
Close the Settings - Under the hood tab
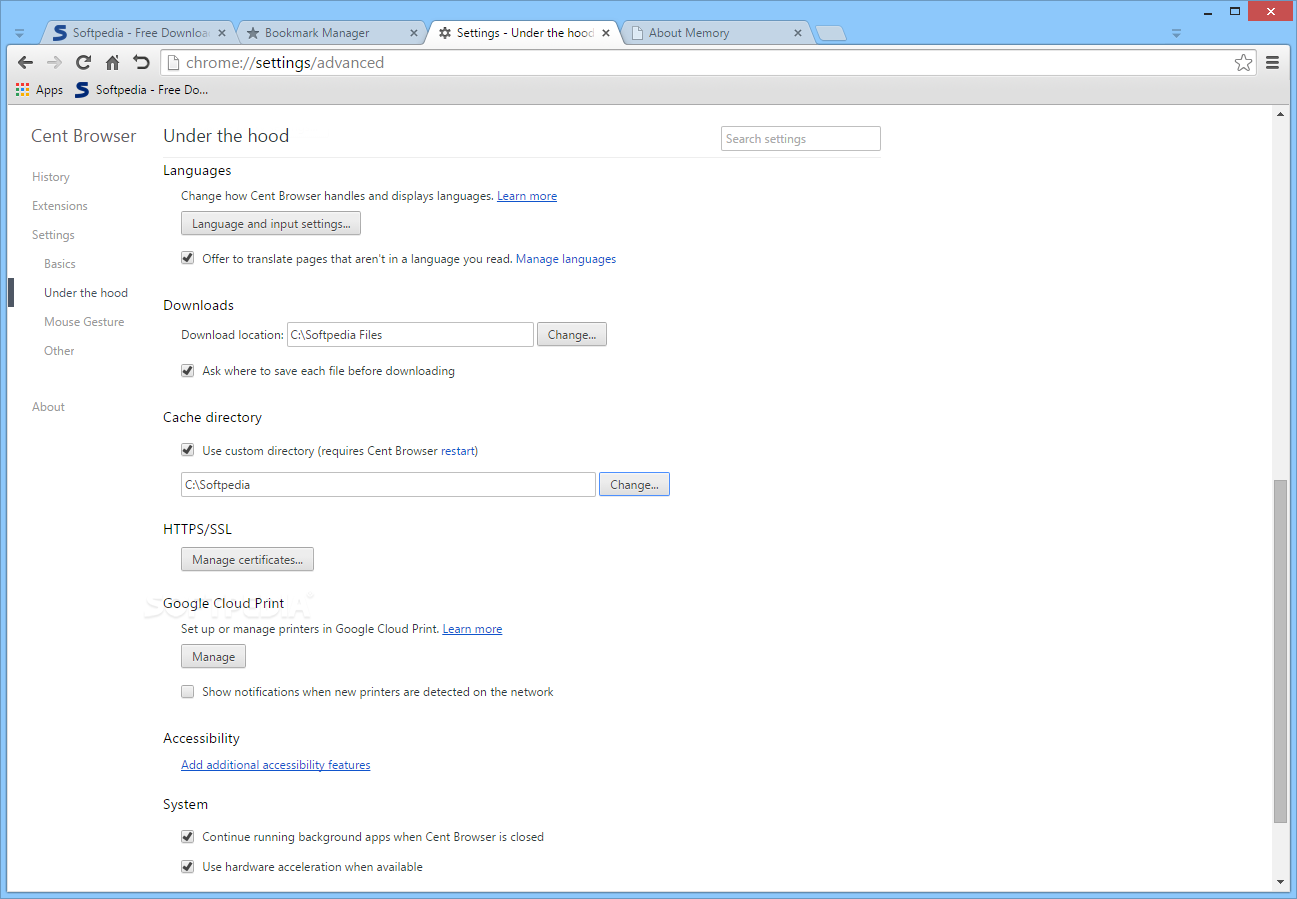click(x=606, y=33)
